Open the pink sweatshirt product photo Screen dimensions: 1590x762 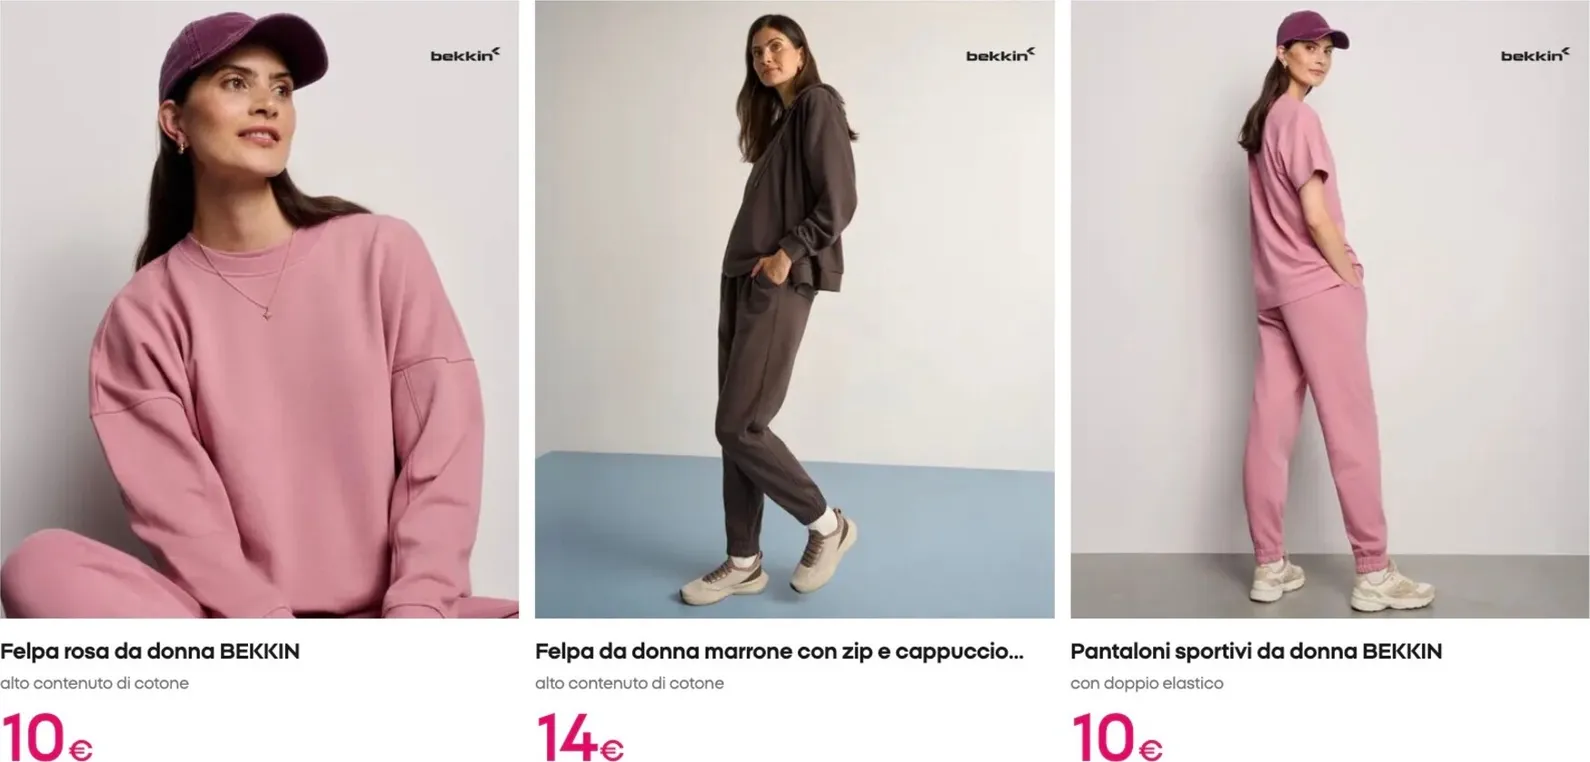click(x=259, y=309)
